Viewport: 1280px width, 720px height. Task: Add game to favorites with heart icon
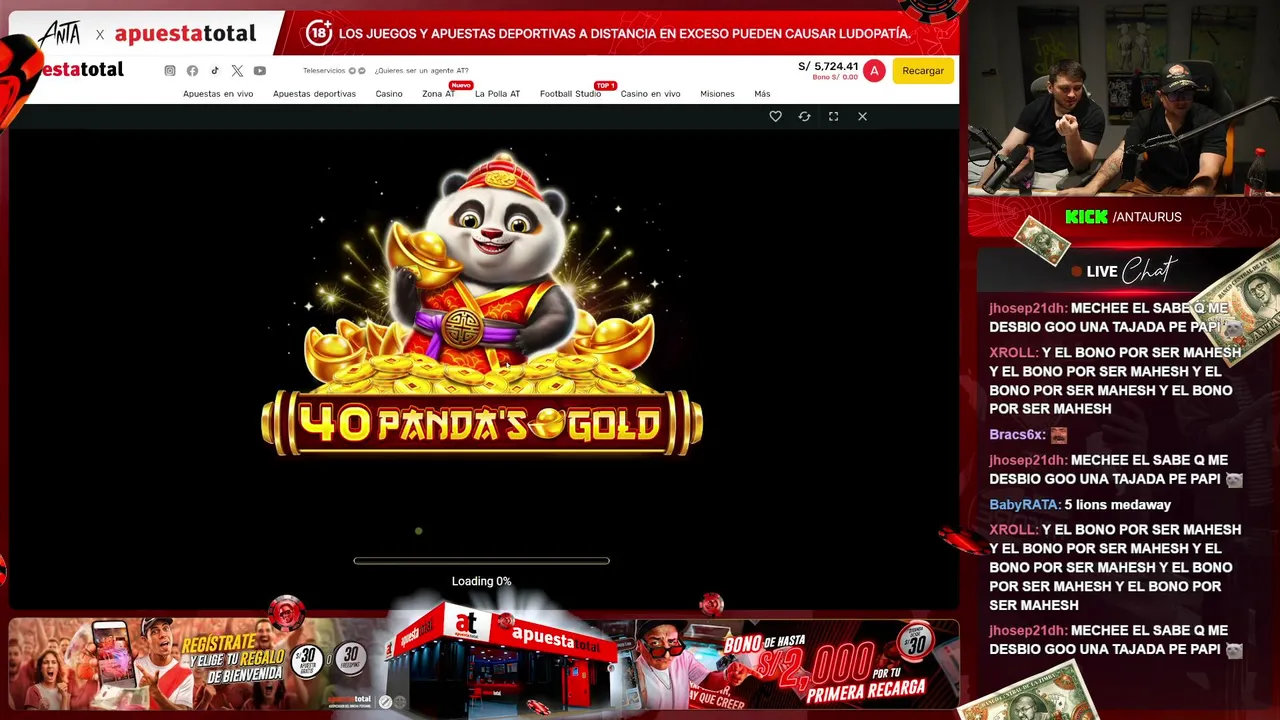point(775,116)
